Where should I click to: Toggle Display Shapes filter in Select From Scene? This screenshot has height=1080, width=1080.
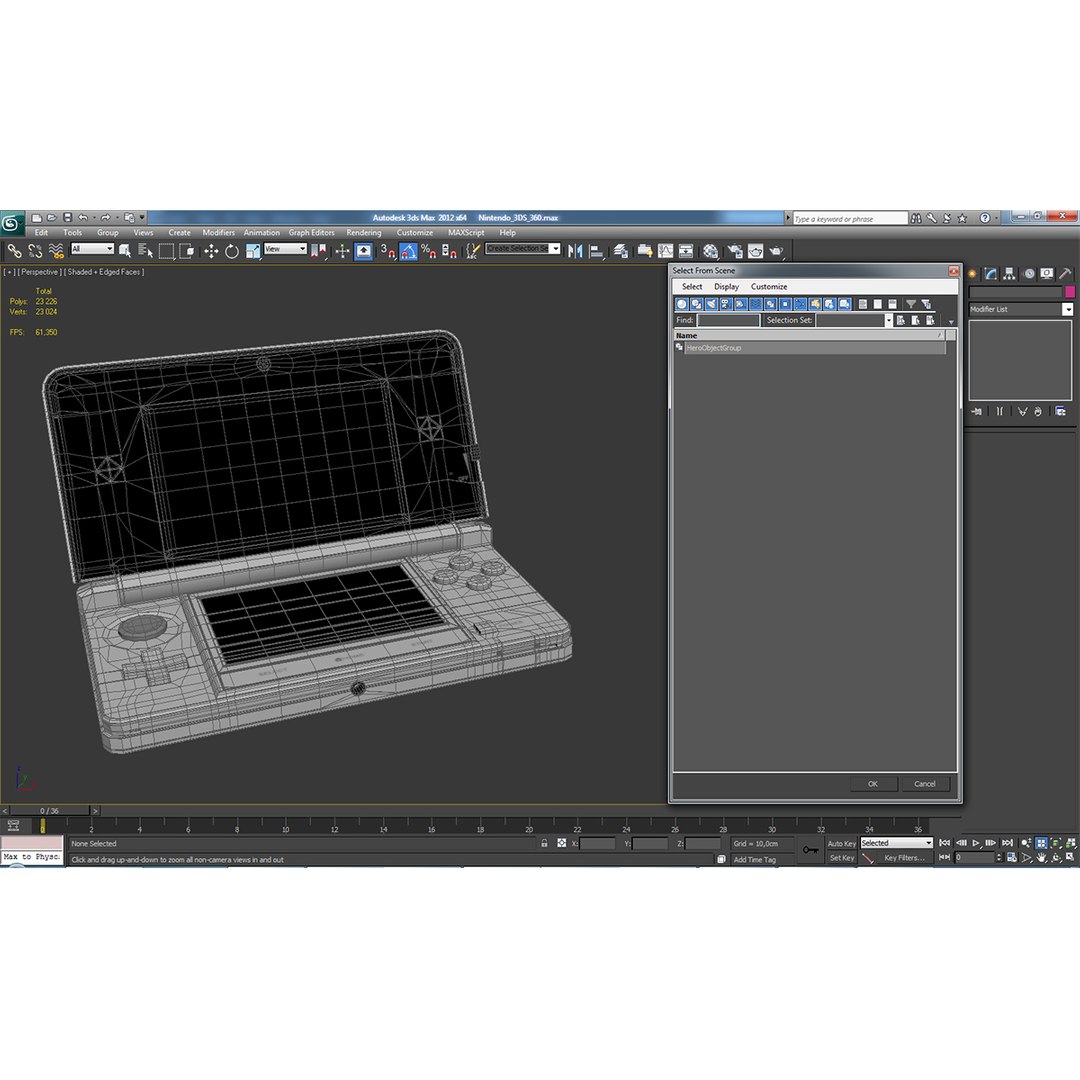click(x=696, y=304)
